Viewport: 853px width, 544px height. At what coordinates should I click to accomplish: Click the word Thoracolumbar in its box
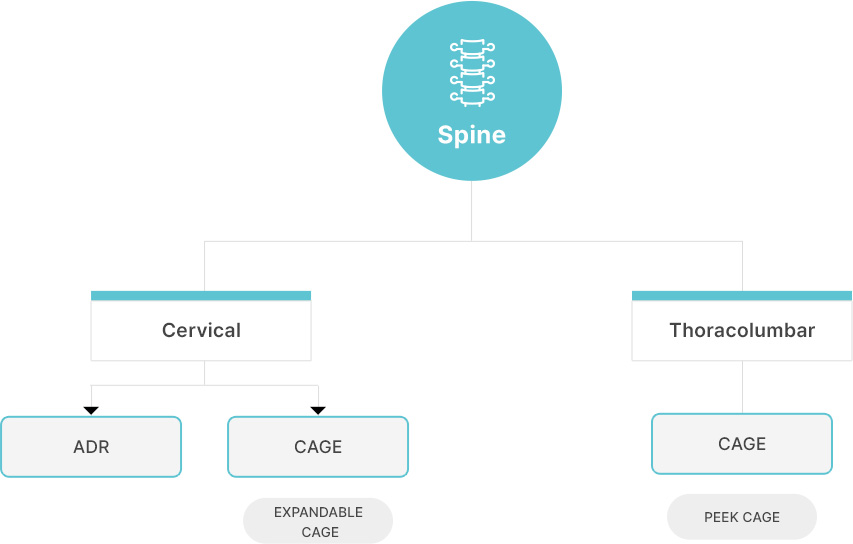tap(742, 330)
